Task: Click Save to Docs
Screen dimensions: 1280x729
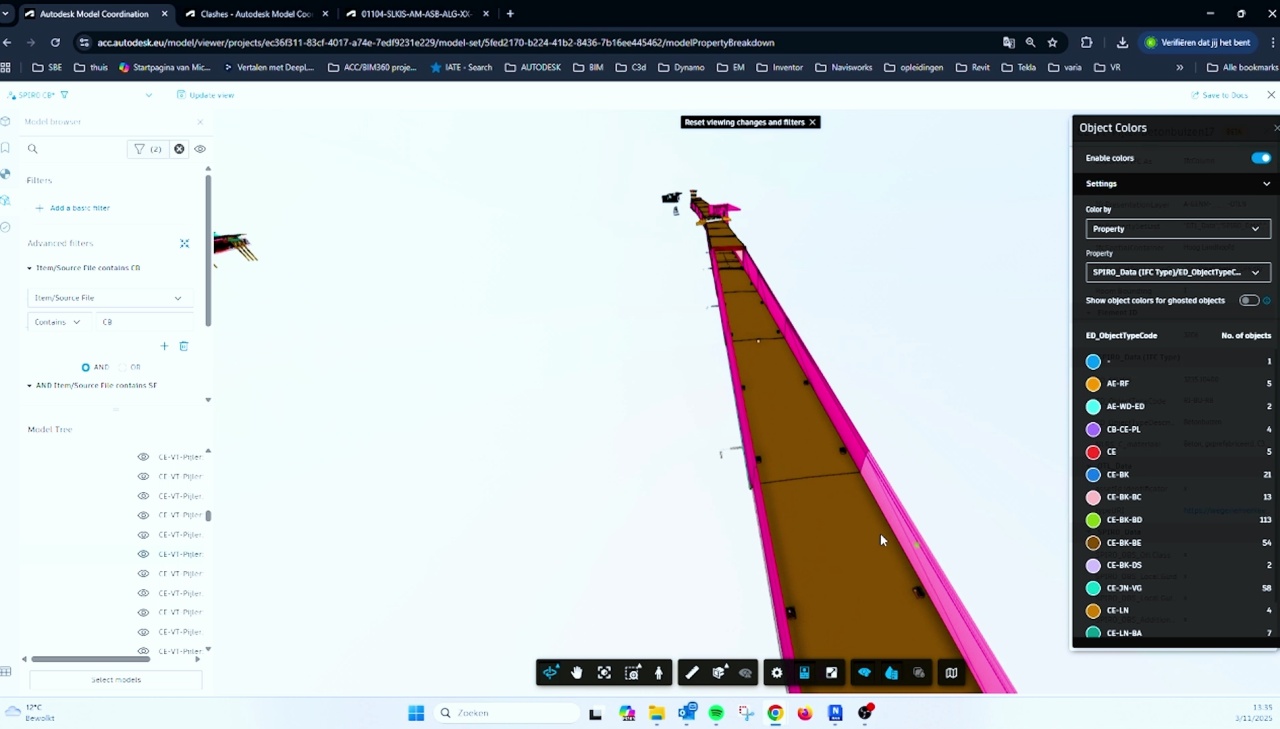Action: 1219,95
